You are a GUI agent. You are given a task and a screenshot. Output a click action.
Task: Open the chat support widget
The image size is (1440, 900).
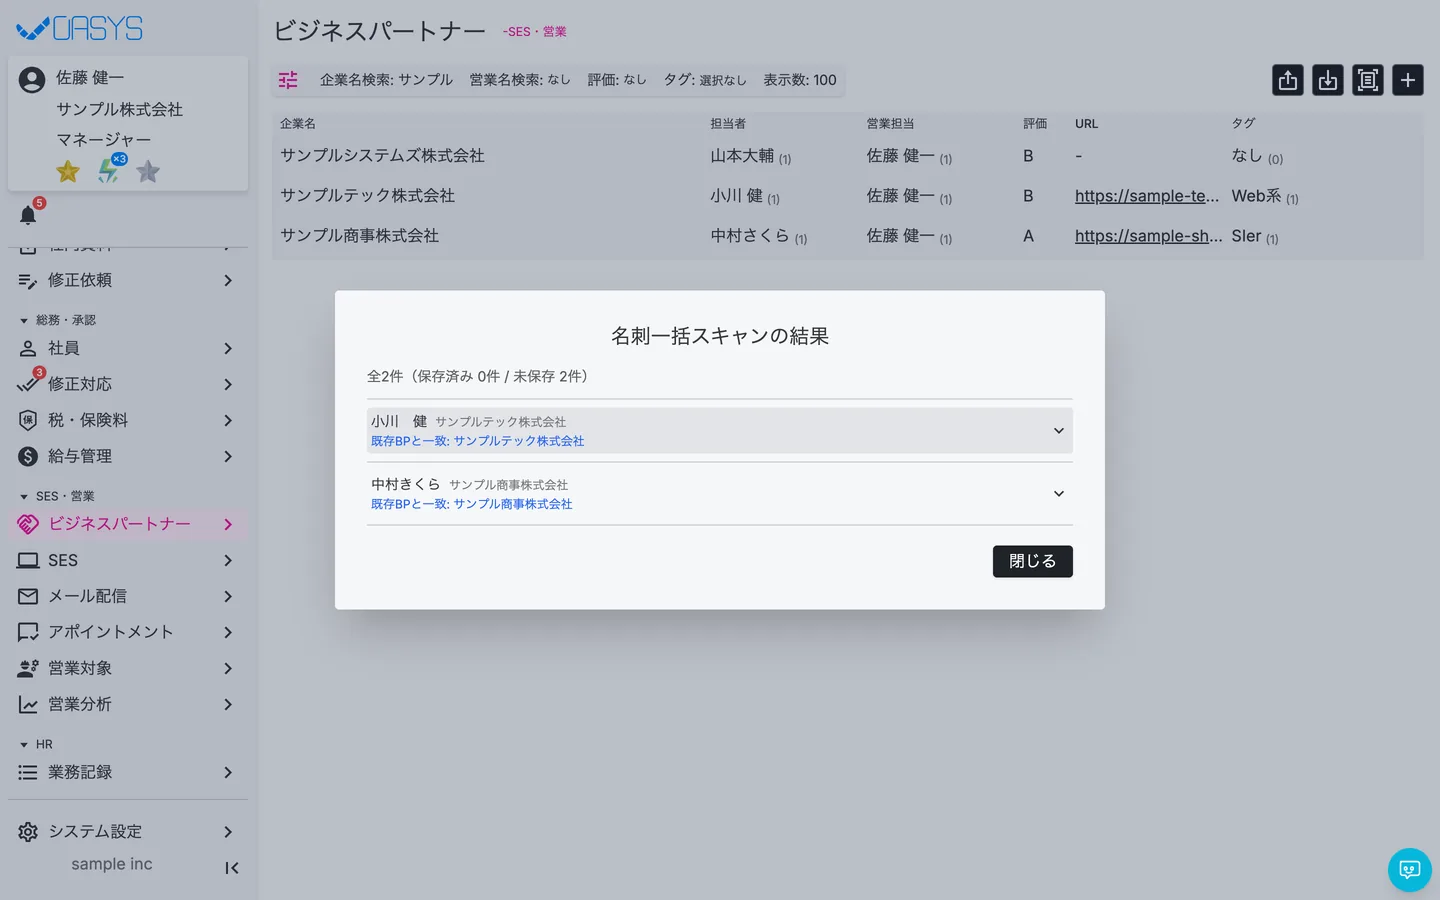point(1410,870)
